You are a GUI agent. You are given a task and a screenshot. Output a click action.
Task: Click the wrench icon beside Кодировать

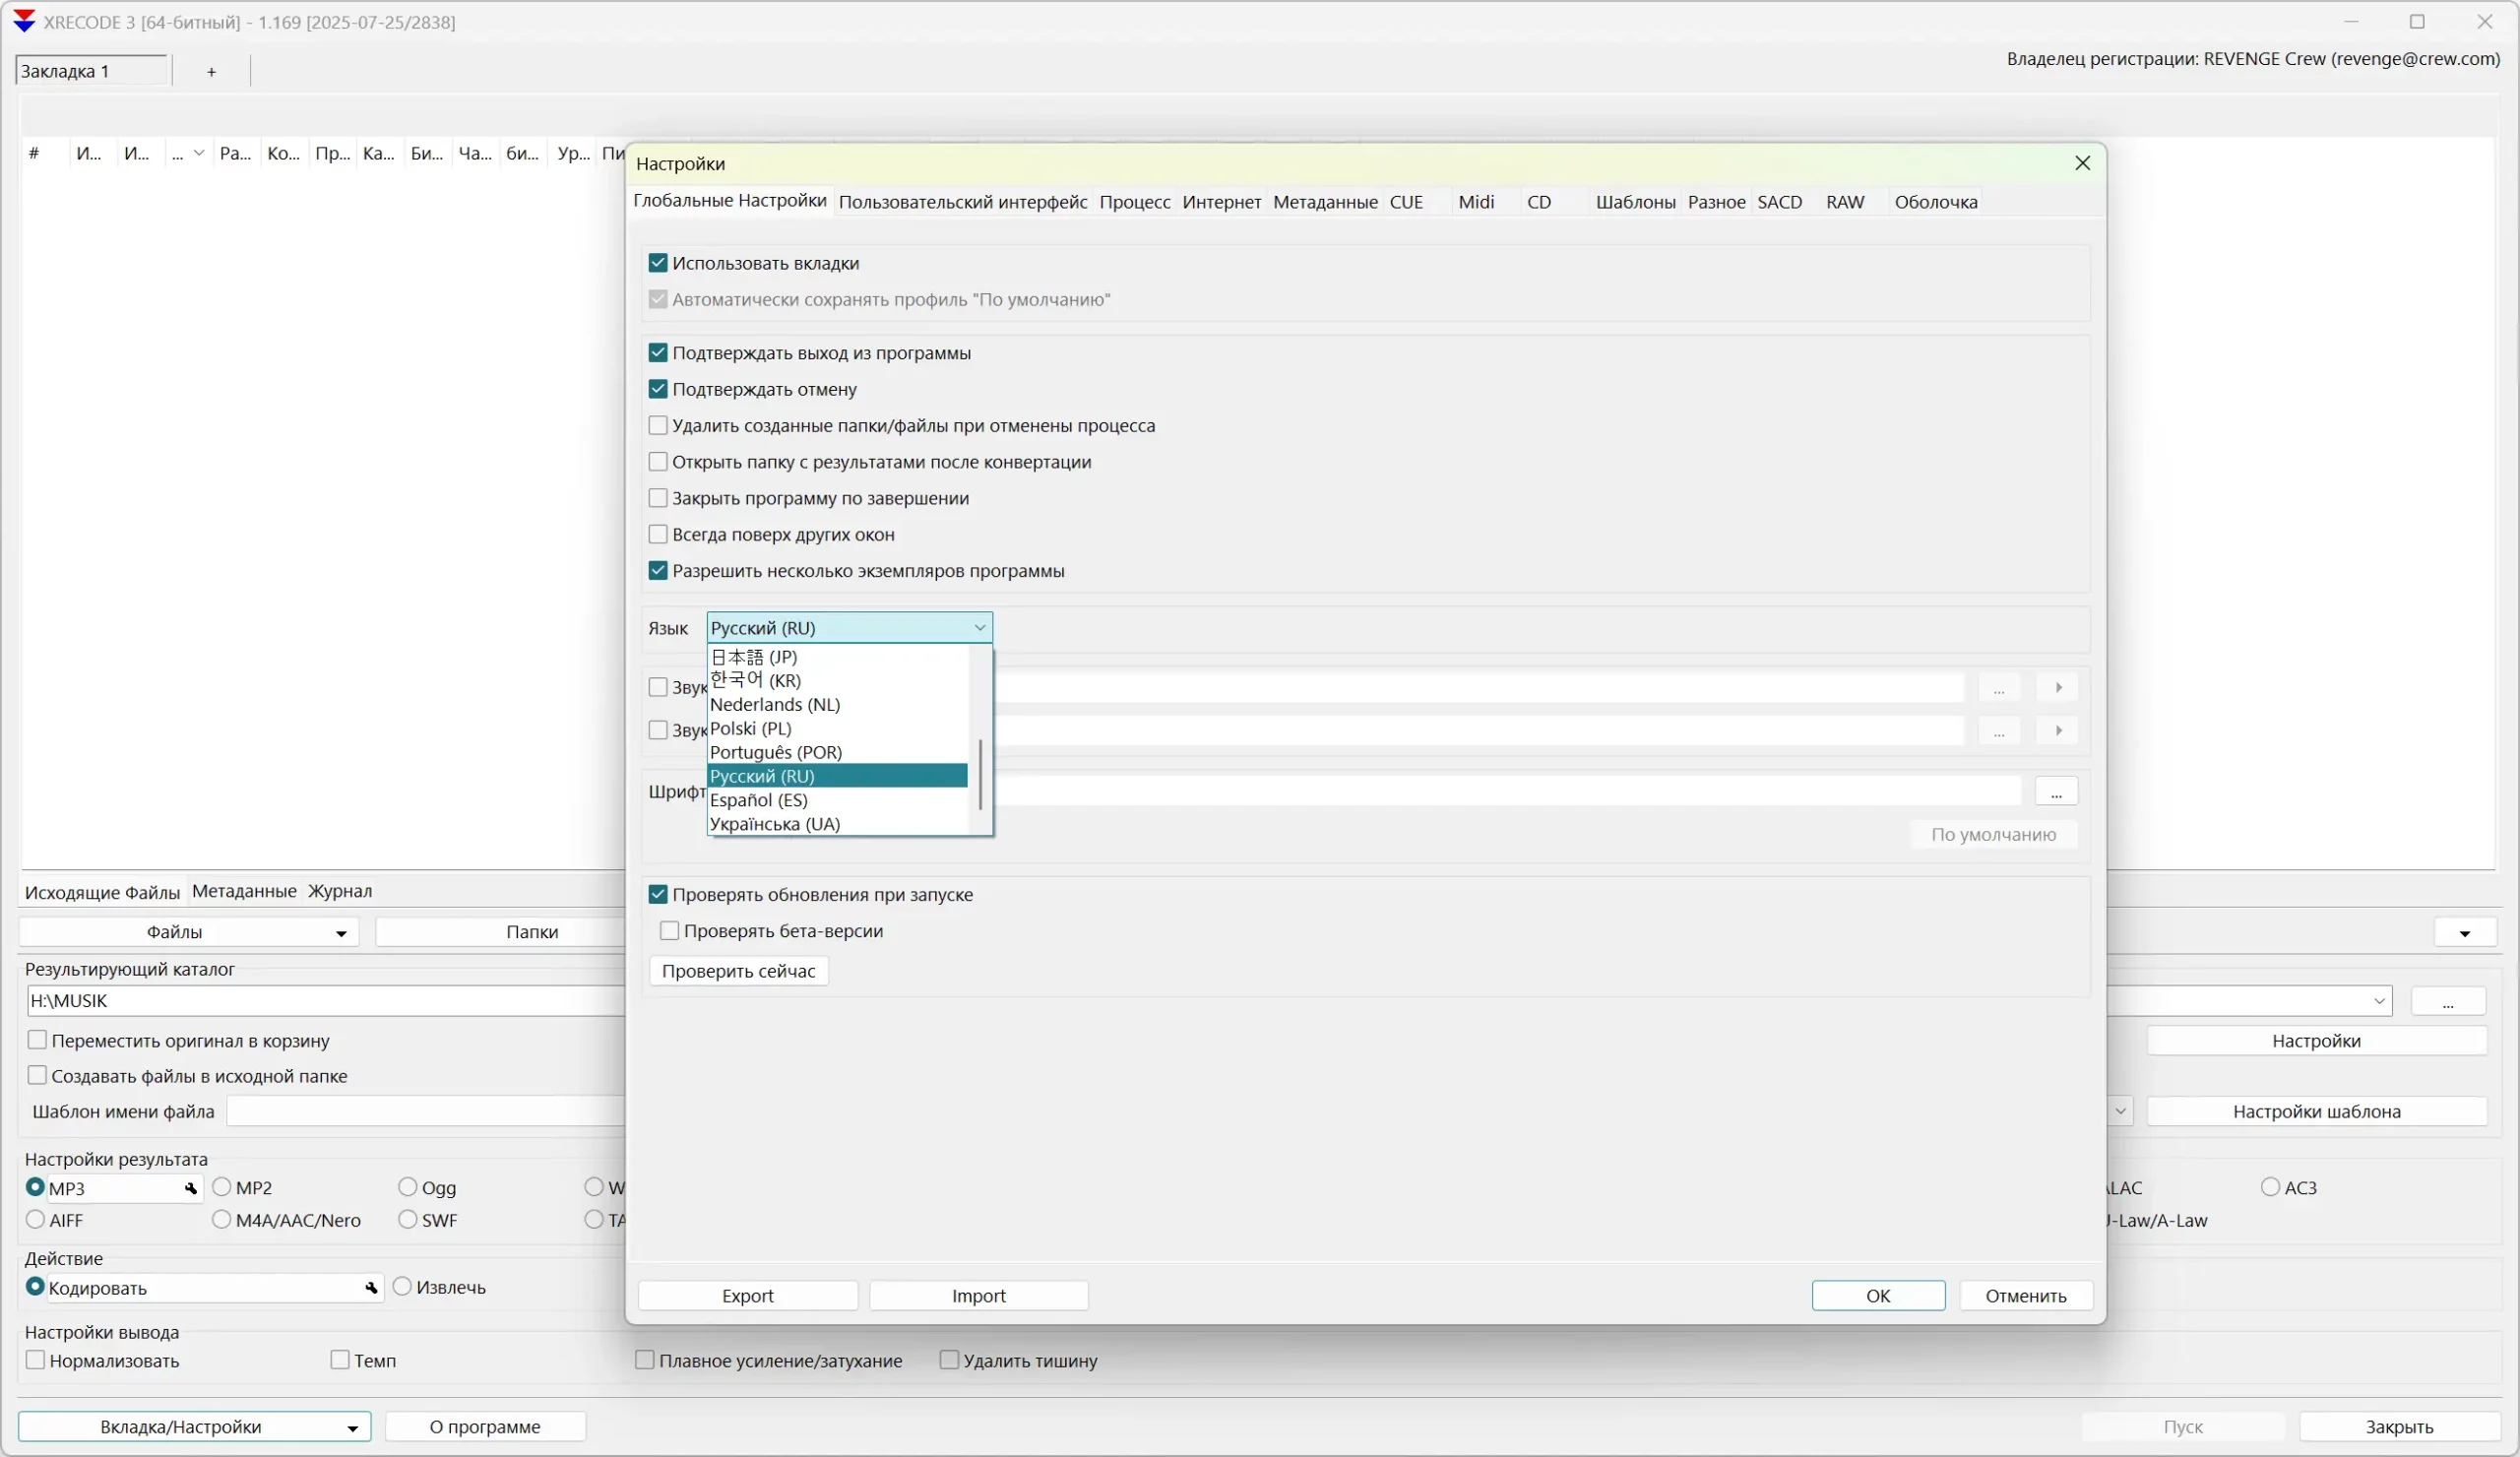(x=371, y=1288)
